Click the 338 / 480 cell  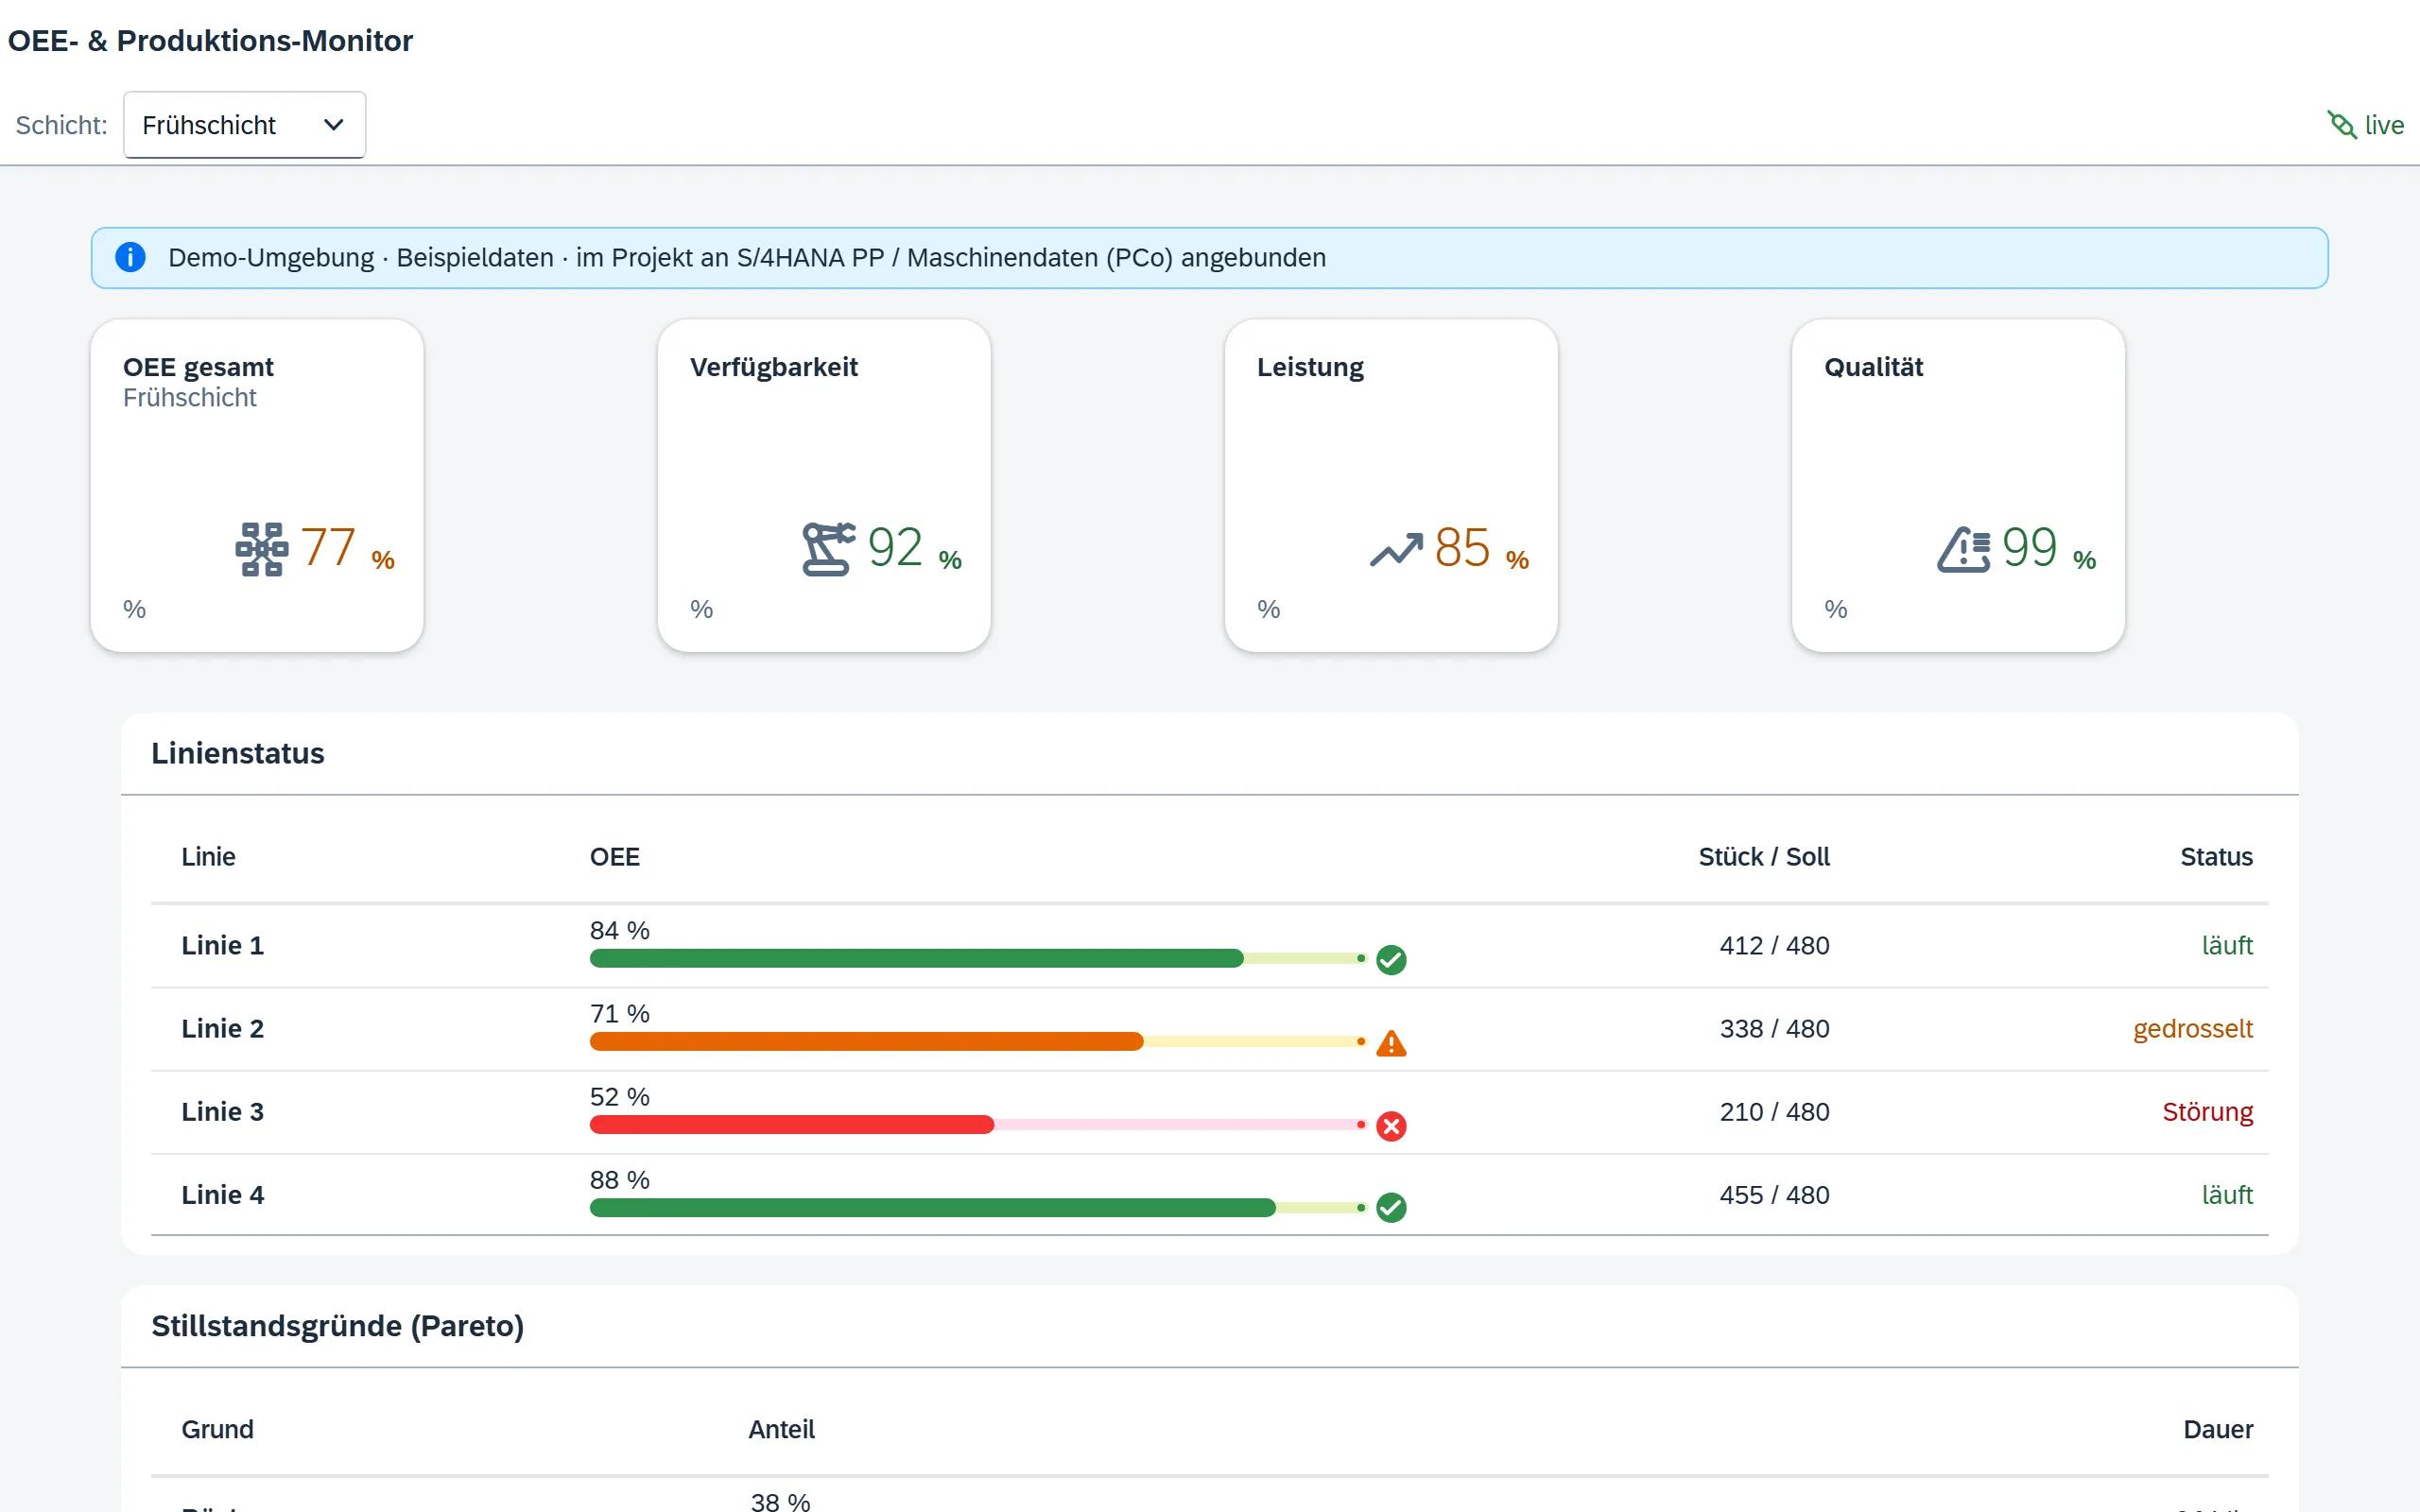click(x=1774, y=1028)
